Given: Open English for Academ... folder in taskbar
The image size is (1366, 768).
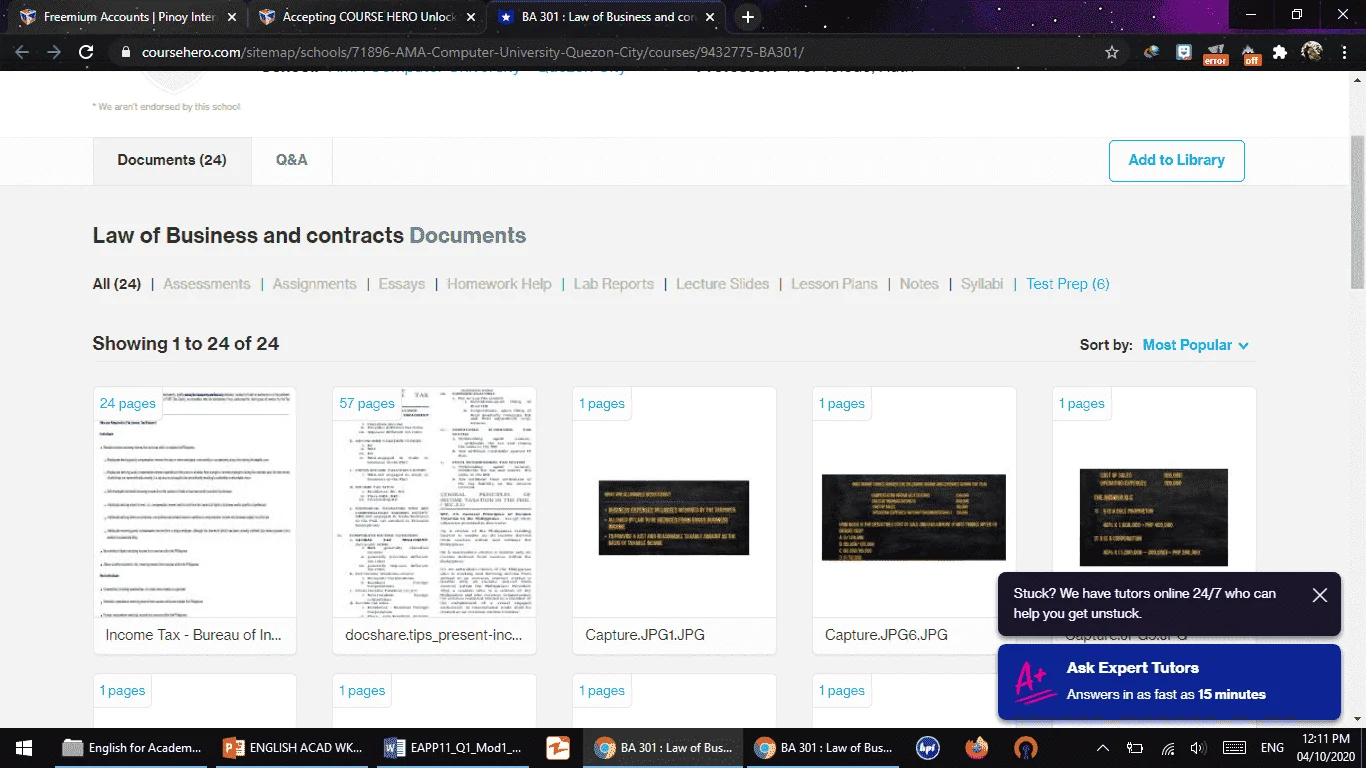Looking at the screenshot, I should [x=132, y=748].
